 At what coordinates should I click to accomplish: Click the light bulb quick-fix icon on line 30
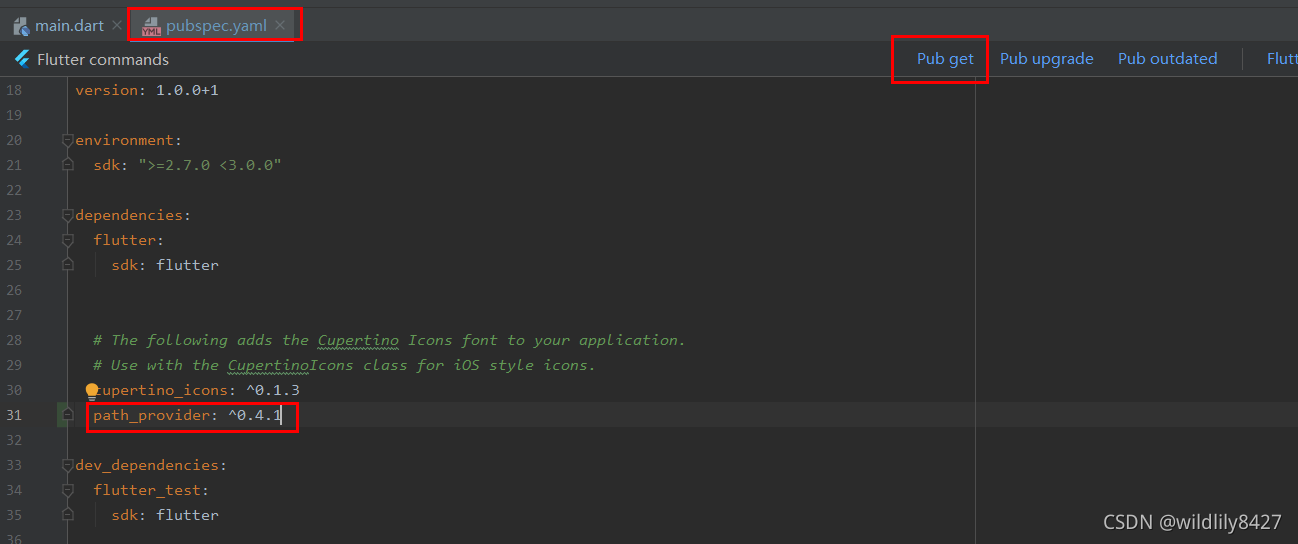92,390
